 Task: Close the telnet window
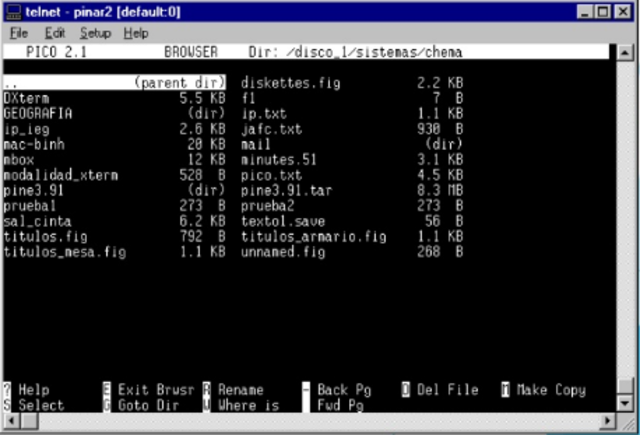coord(623,12)
